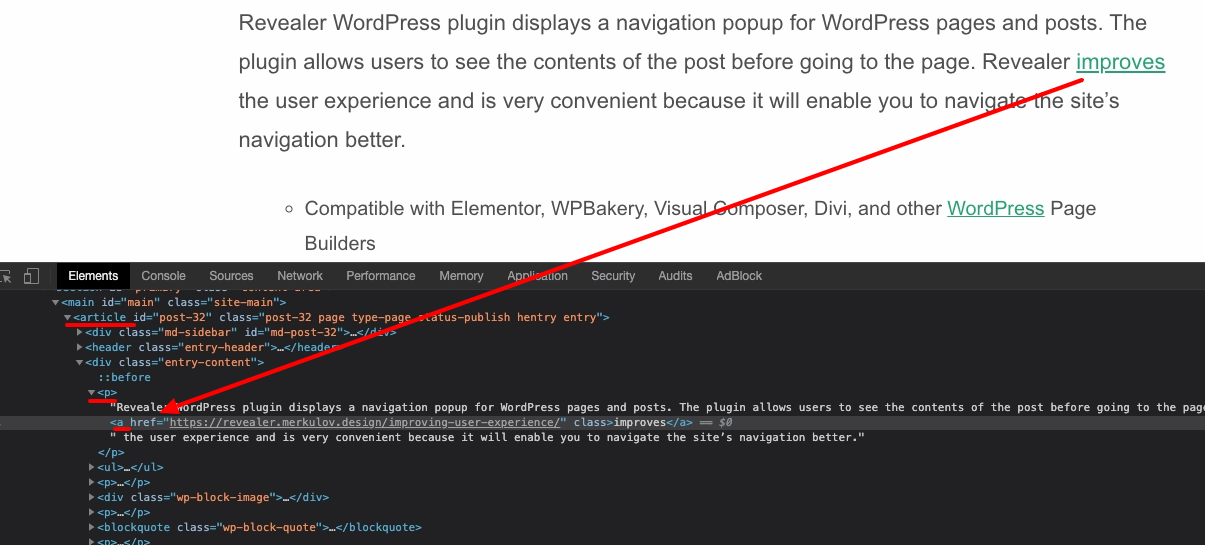Go to the Memory tab

[461, 276]
